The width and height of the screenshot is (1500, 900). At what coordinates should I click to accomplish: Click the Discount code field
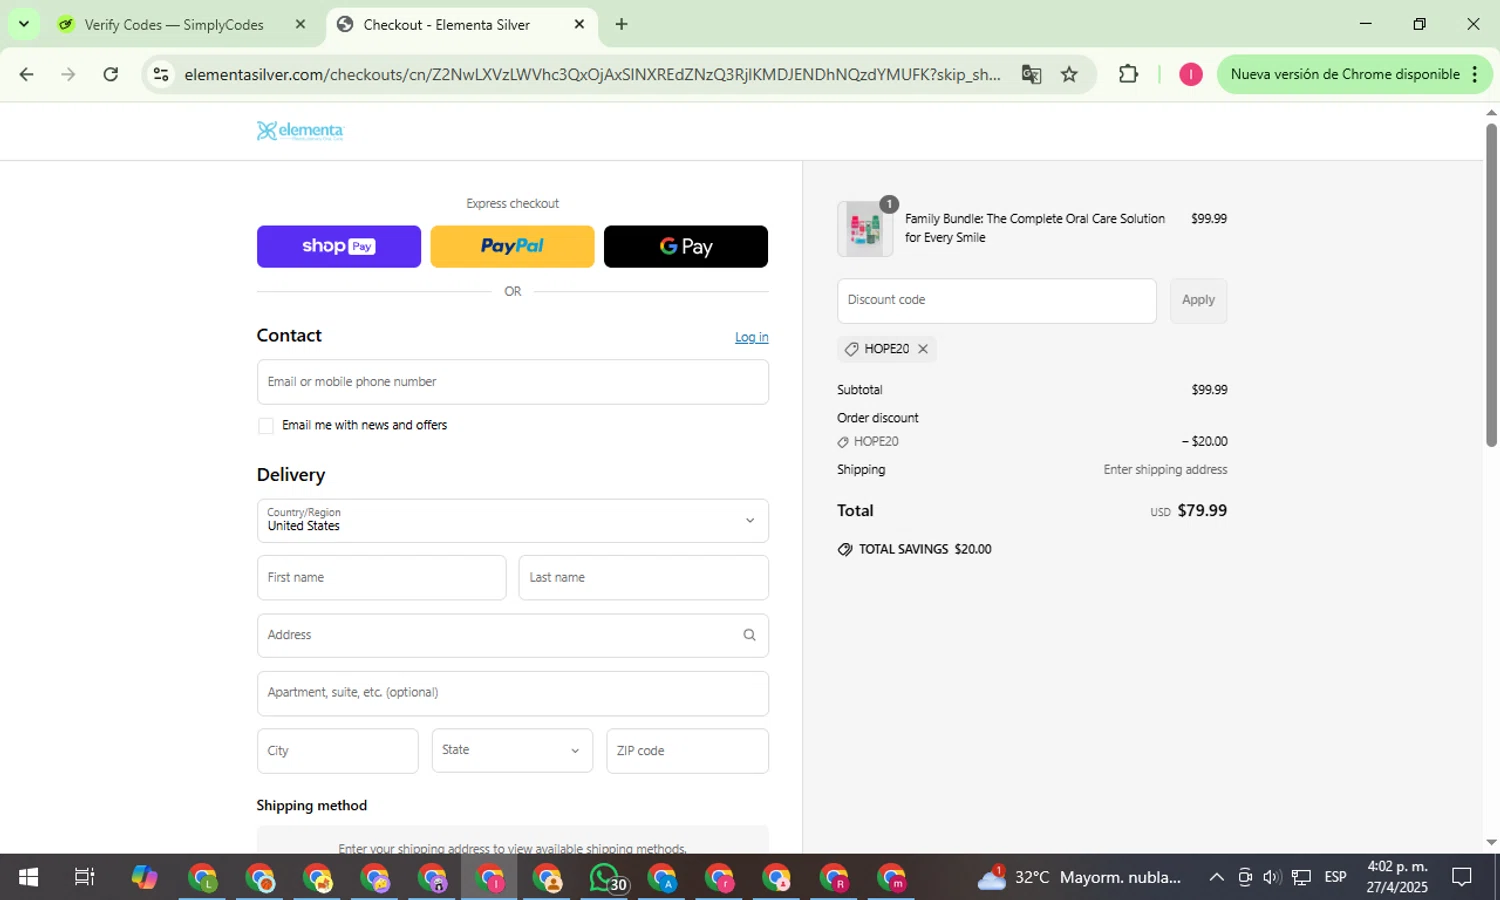(997, 301)
